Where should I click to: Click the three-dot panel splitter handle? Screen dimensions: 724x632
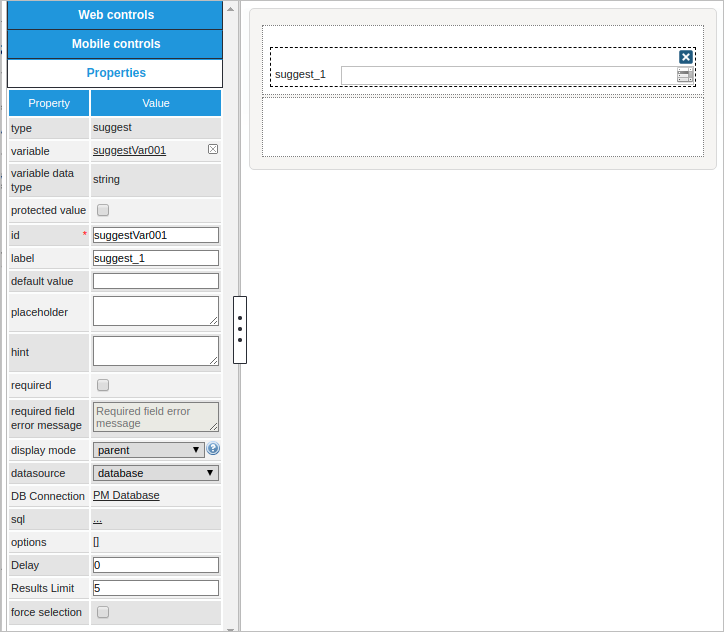pyautogui.click(x=240, y=329)
